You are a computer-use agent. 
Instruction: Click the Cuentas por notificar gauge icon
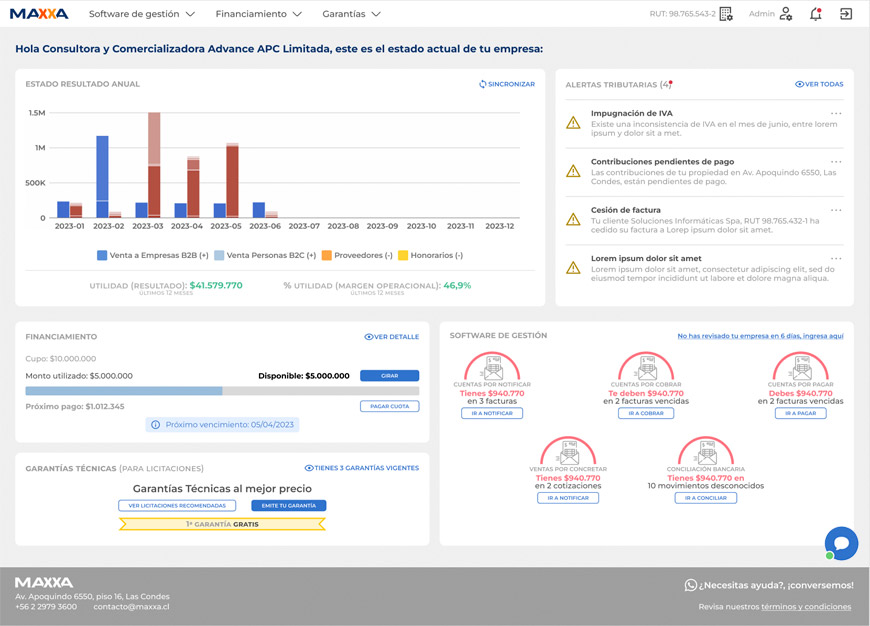492,366
